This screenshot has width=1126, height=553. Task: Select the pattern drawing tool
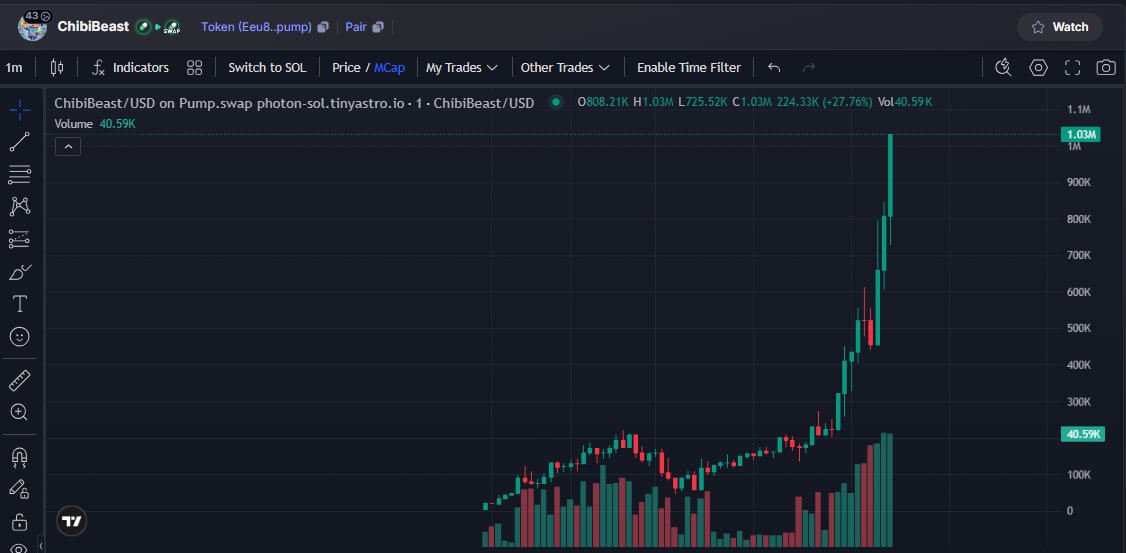click(x=20, y=207)
